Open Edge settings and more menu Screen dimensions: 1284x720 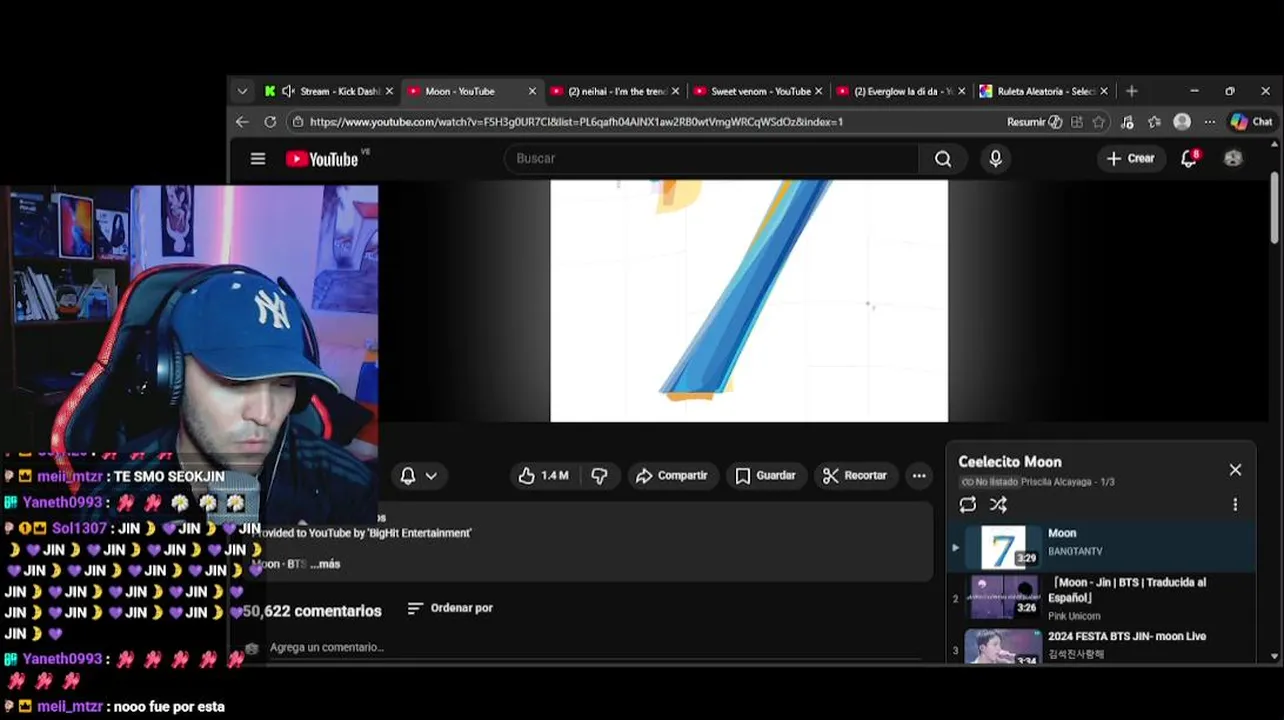point(1209,122)
